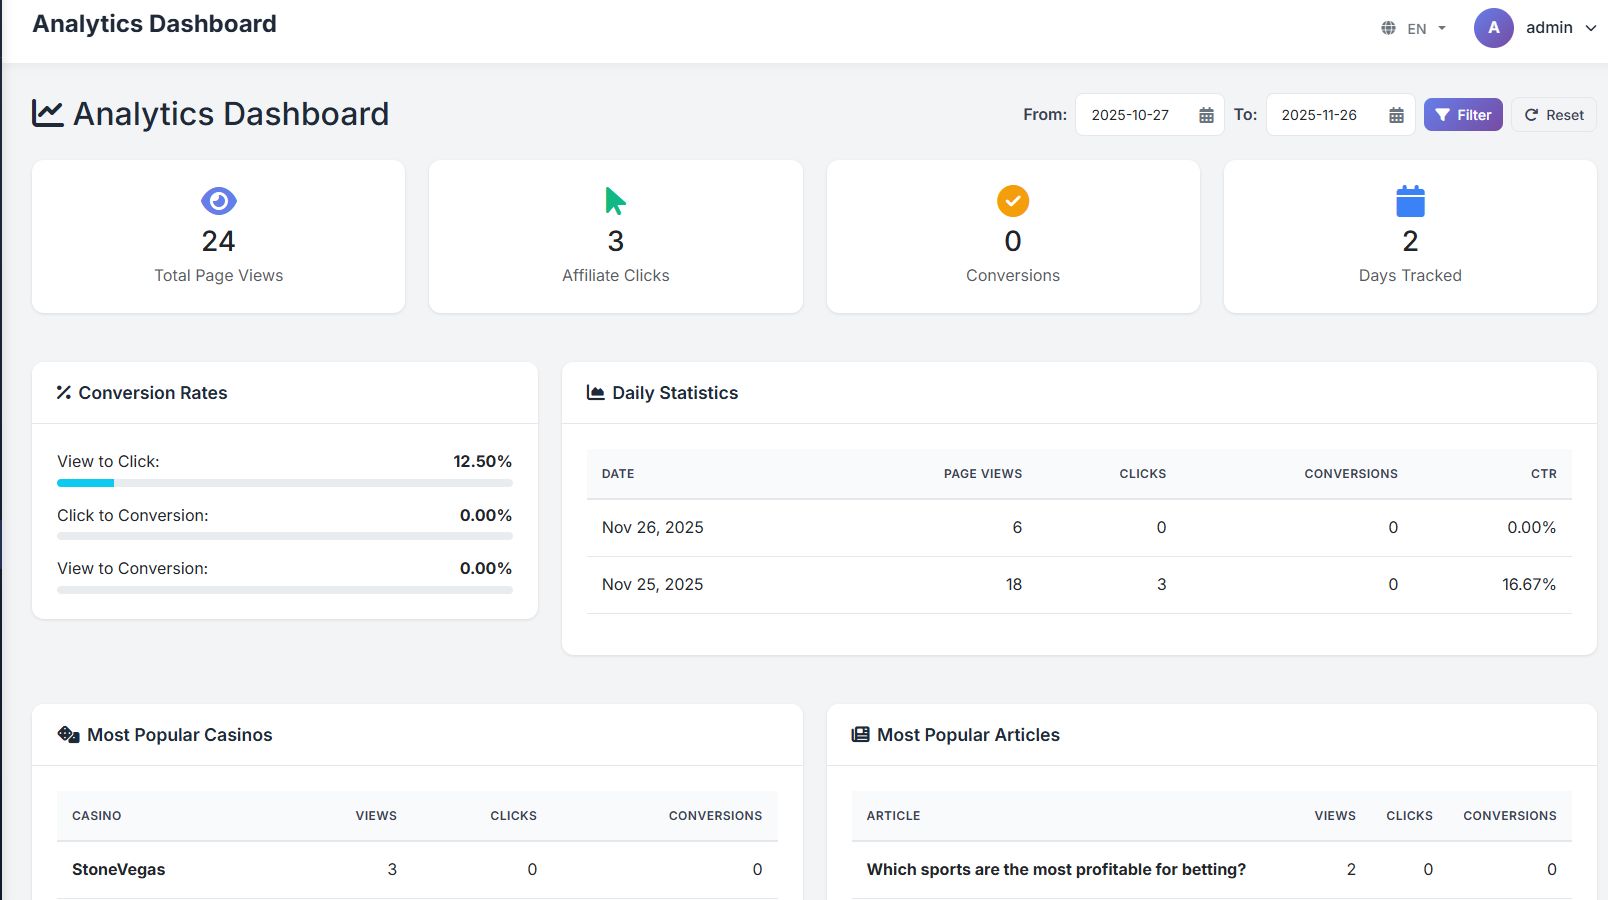Select the Nov 25, 2025 statistics row
The width and height of the screenshot is (1608, 900).
click(1078, 585)
